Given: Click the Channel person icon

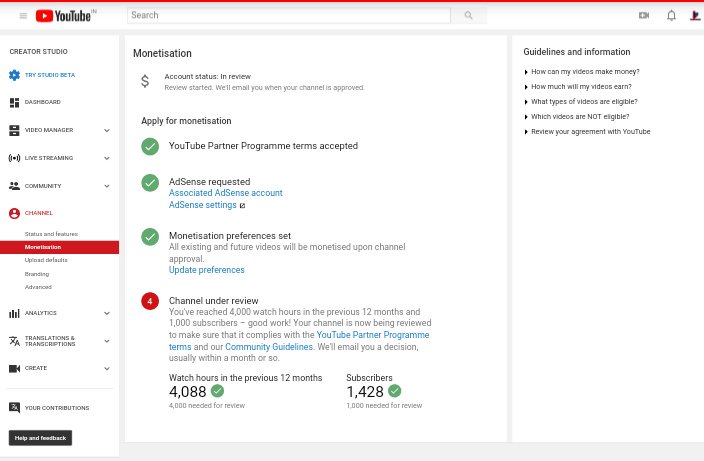Looking at the screenshot, I should [x=14, y=213].
